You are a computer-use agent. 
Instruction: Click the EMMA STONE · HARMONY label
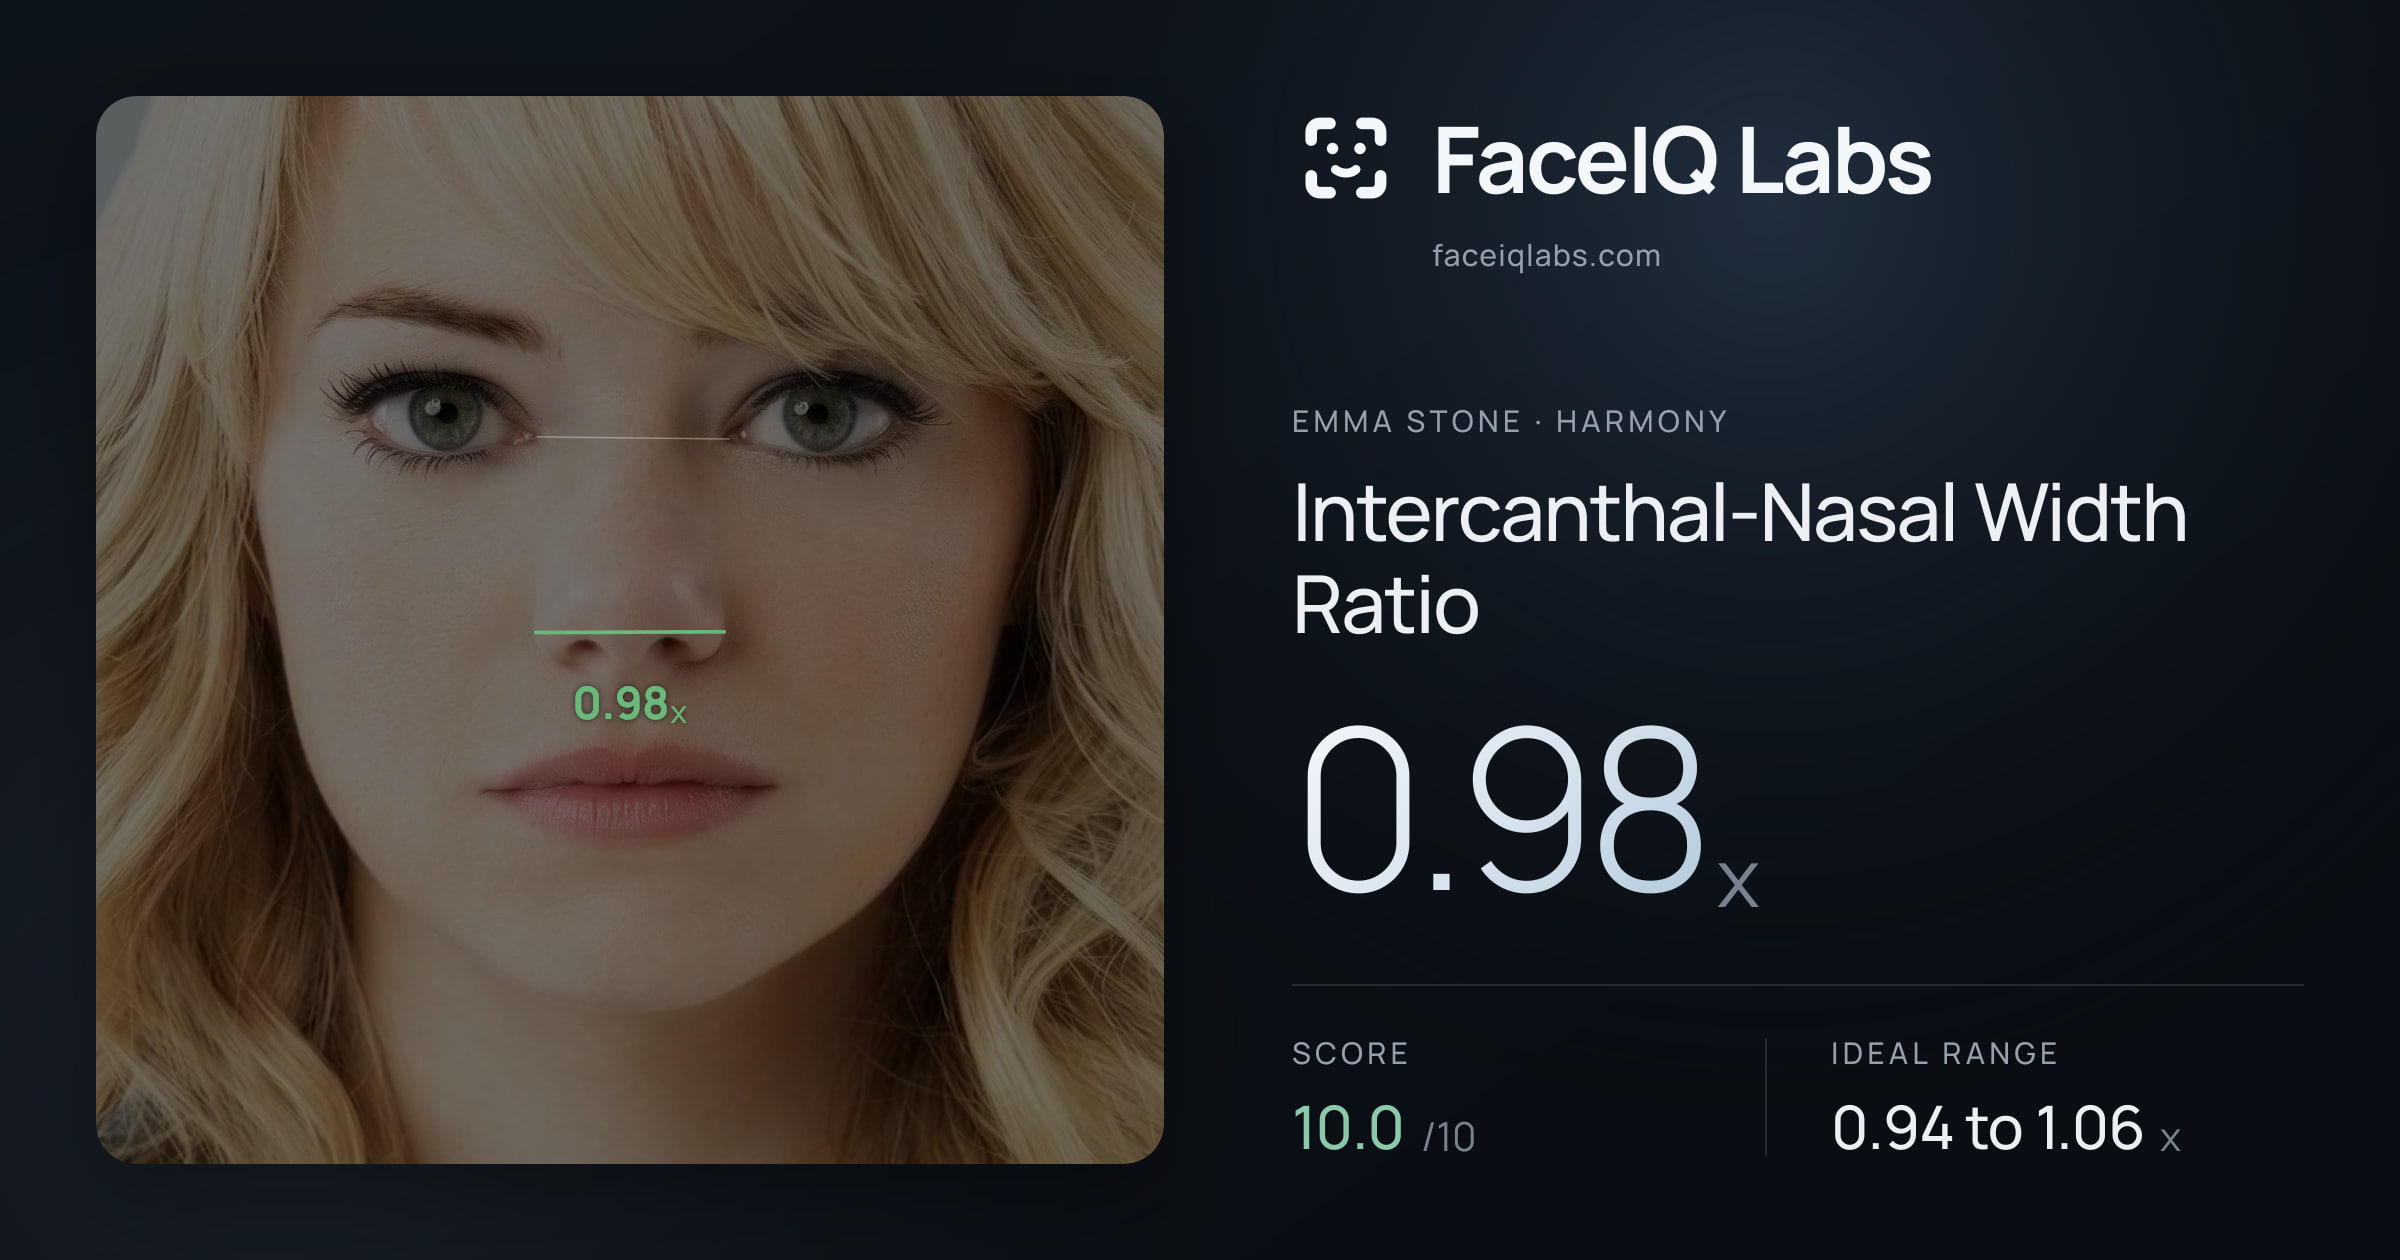tap(1509, 421)
